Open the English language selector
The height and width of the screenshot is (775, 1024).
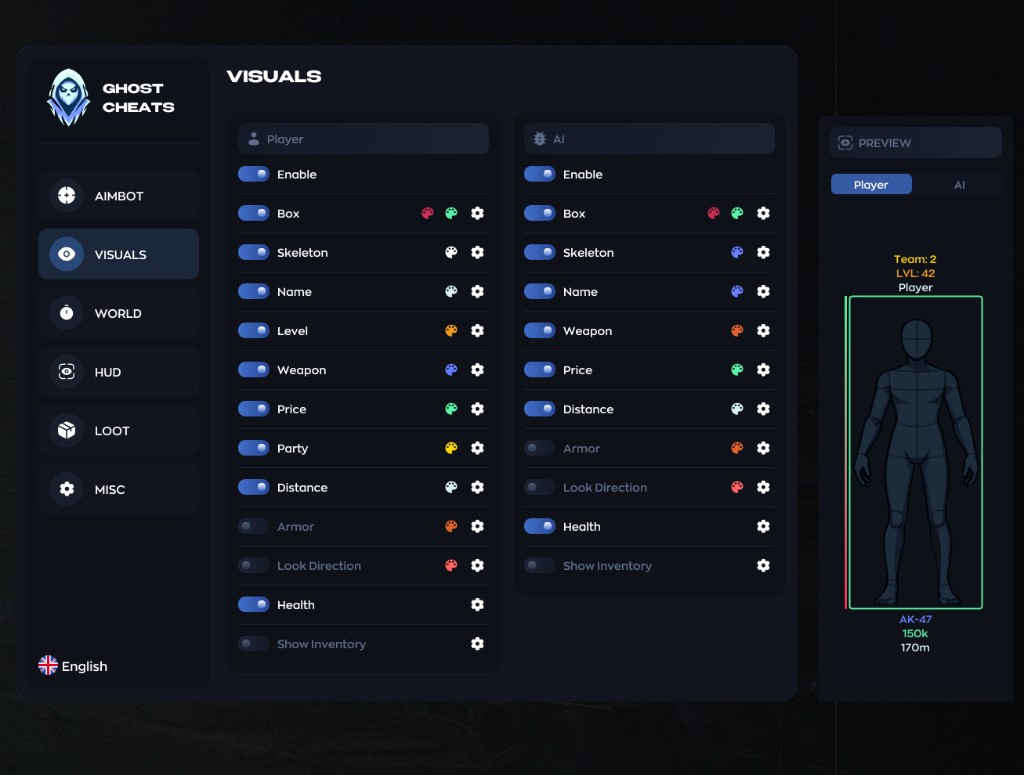pos(73,666)
